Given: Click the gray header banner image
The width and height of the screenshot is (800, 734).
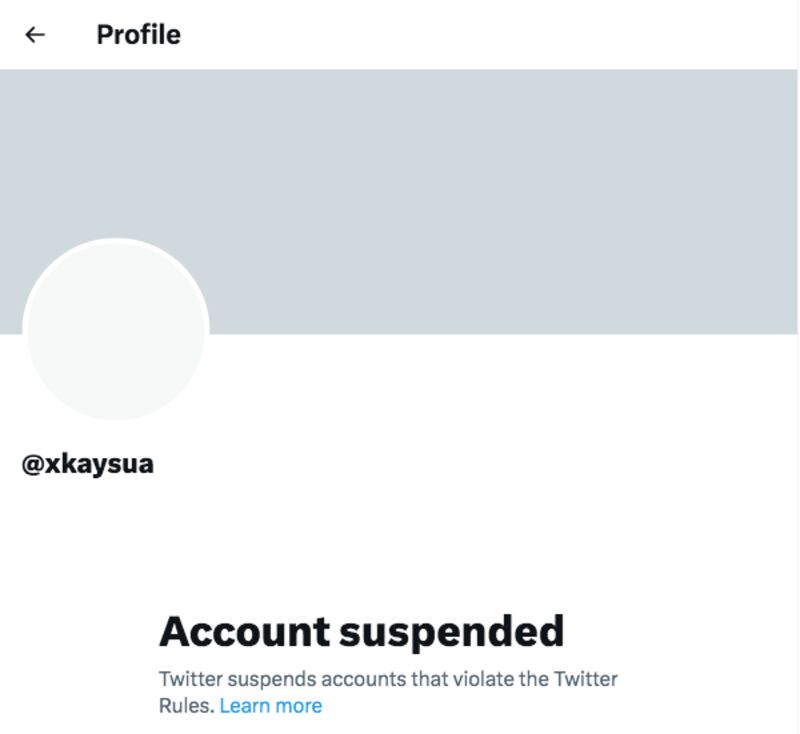Looking at the screenshot, I should click(x=398, y=201).
